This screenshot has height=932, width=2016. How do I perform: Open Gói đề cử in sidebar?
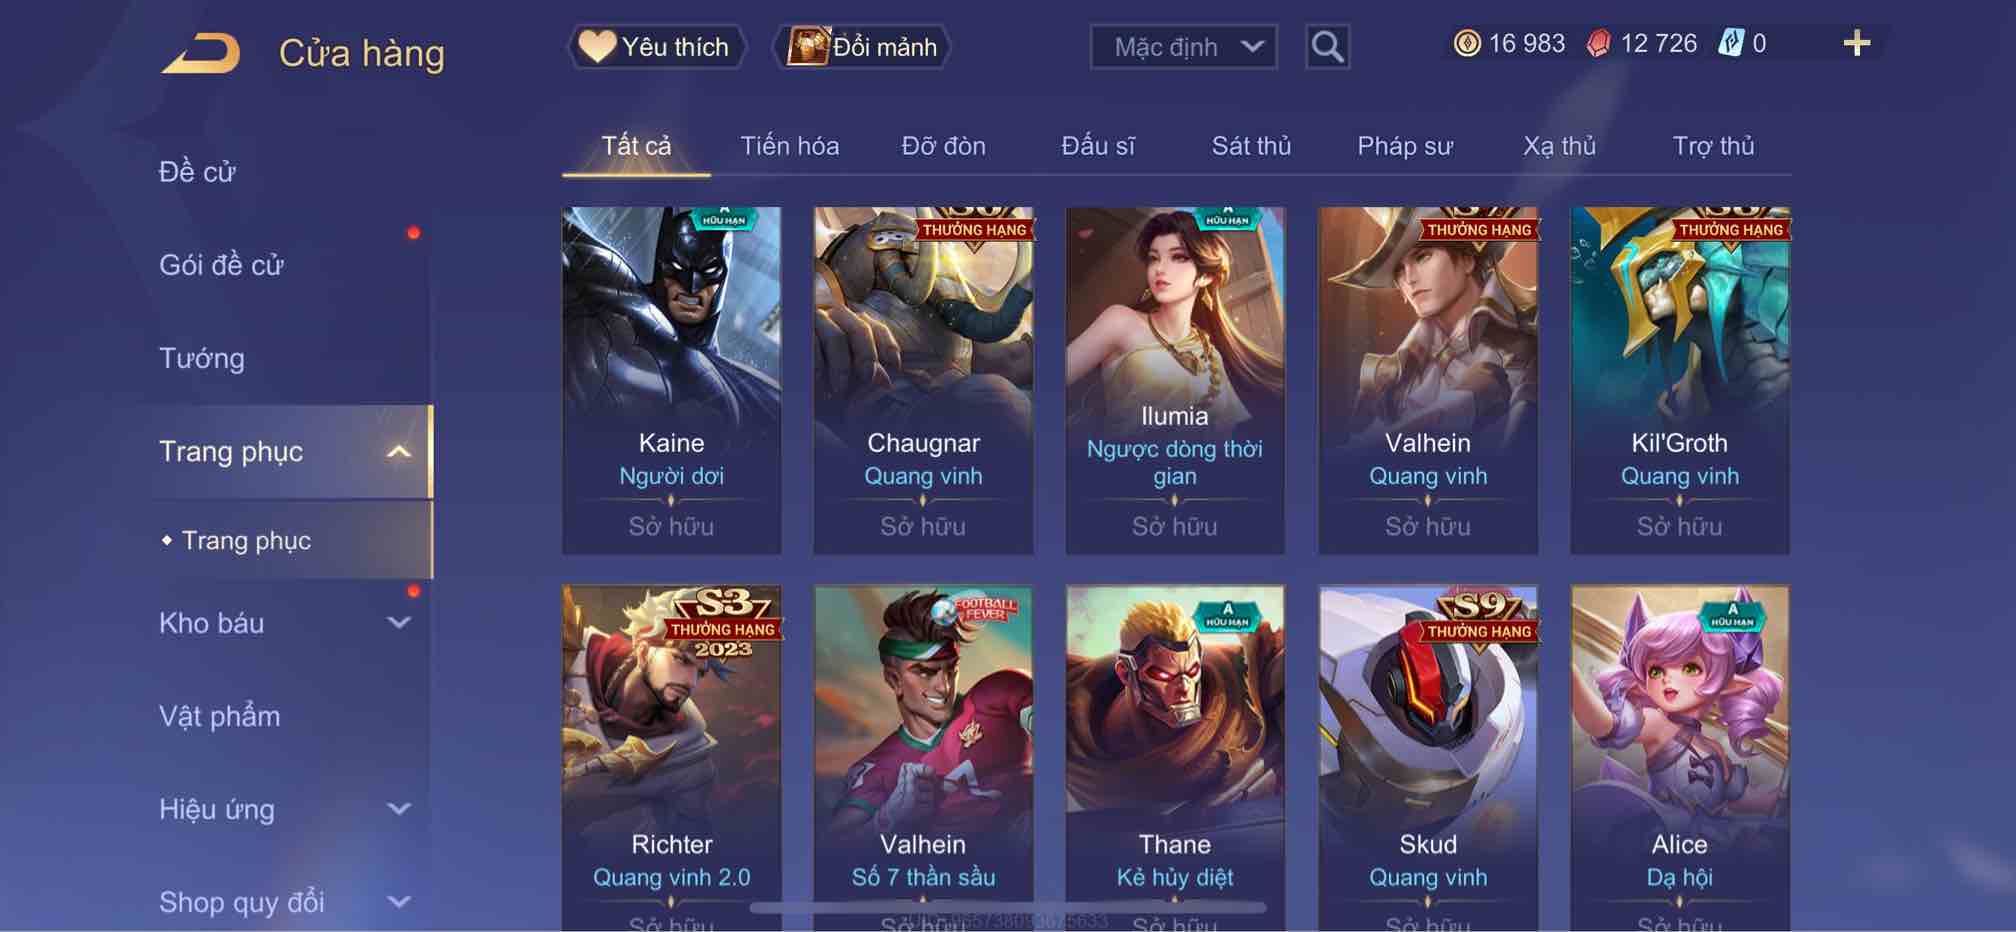pos(221,265)
